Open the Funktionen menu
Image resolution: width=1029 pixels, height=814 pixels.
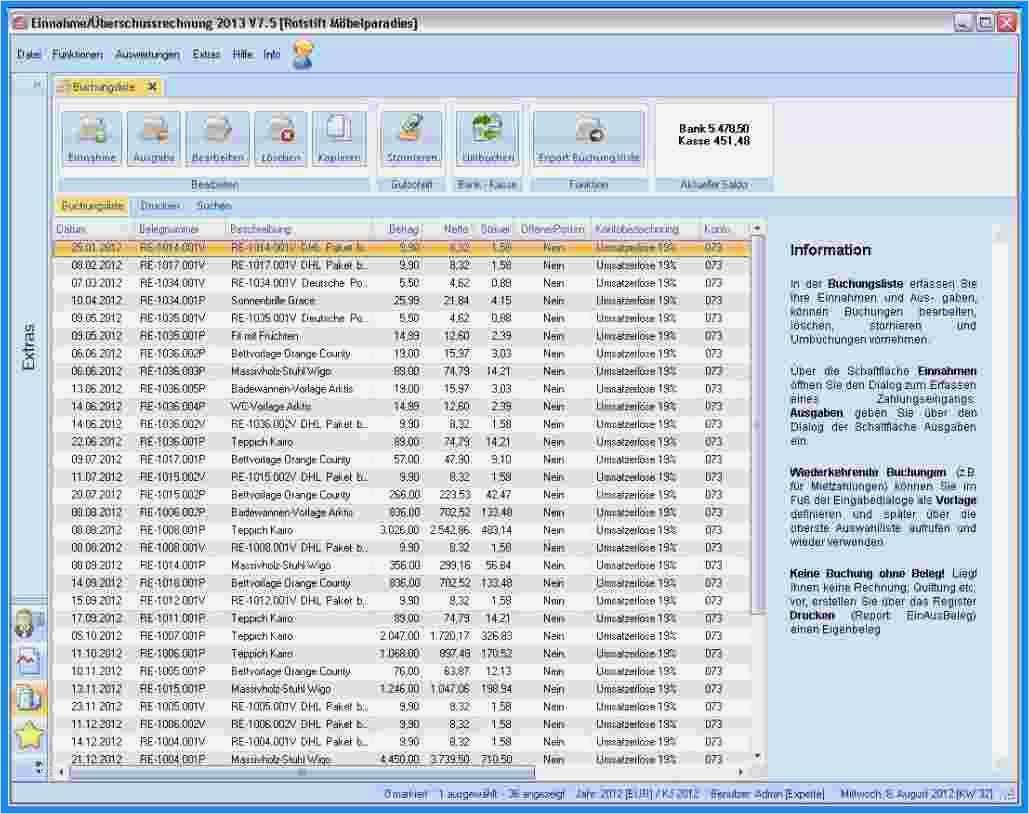click(x=73, y=54)
